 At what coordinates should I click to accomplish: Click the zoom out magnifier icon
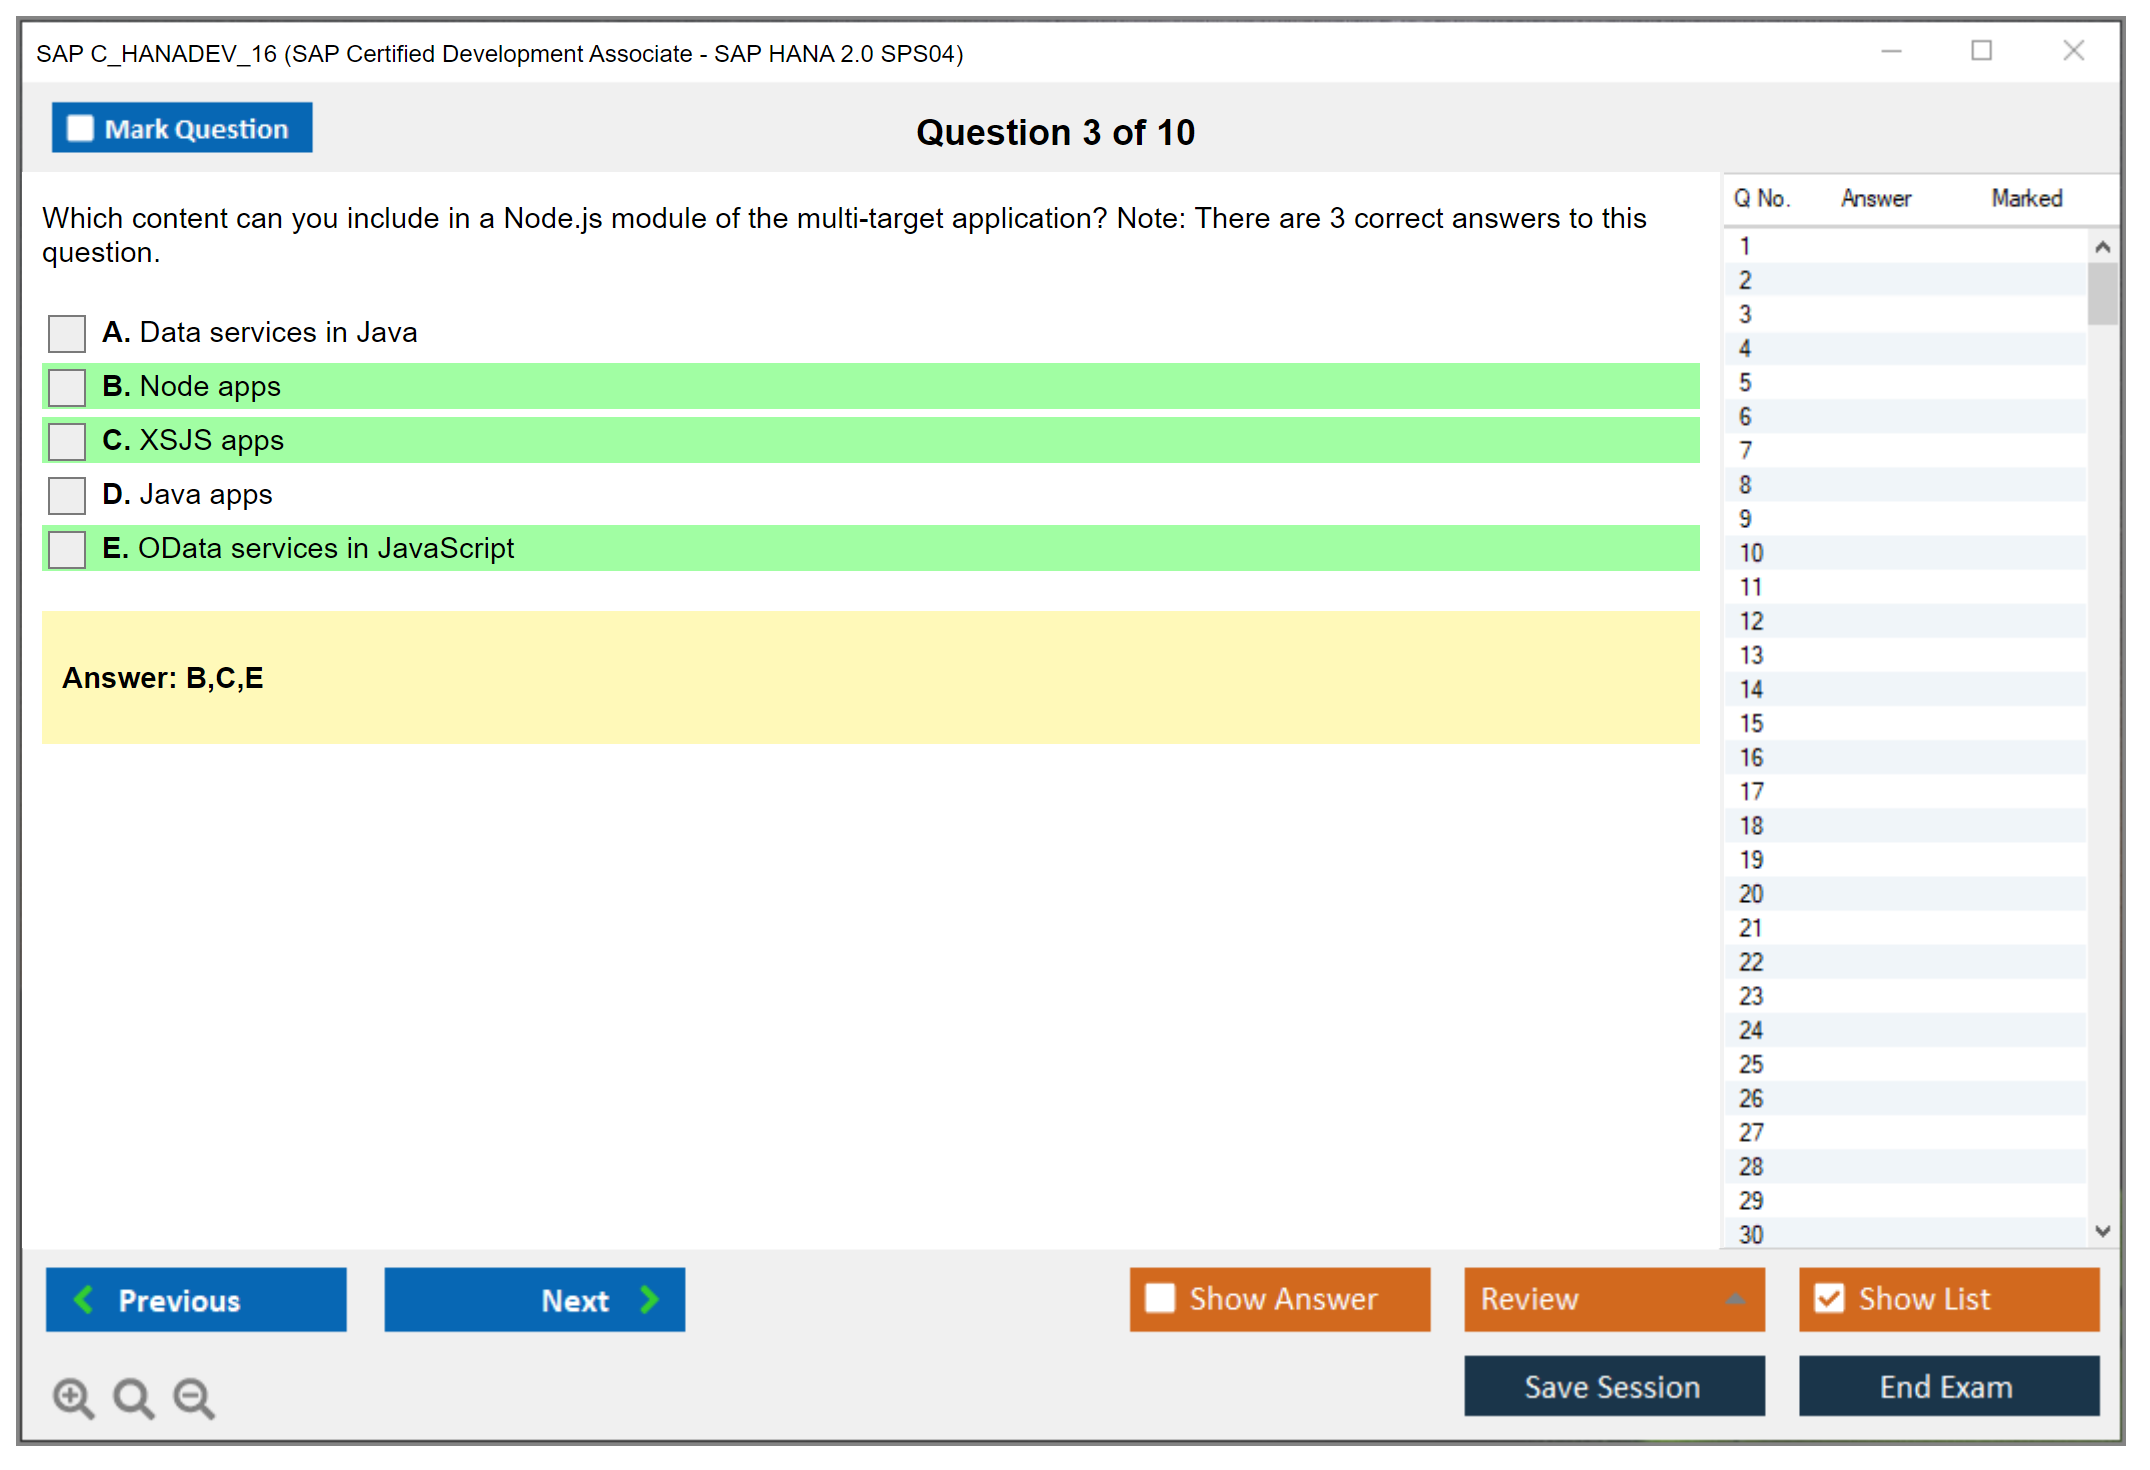(193, 1397)
